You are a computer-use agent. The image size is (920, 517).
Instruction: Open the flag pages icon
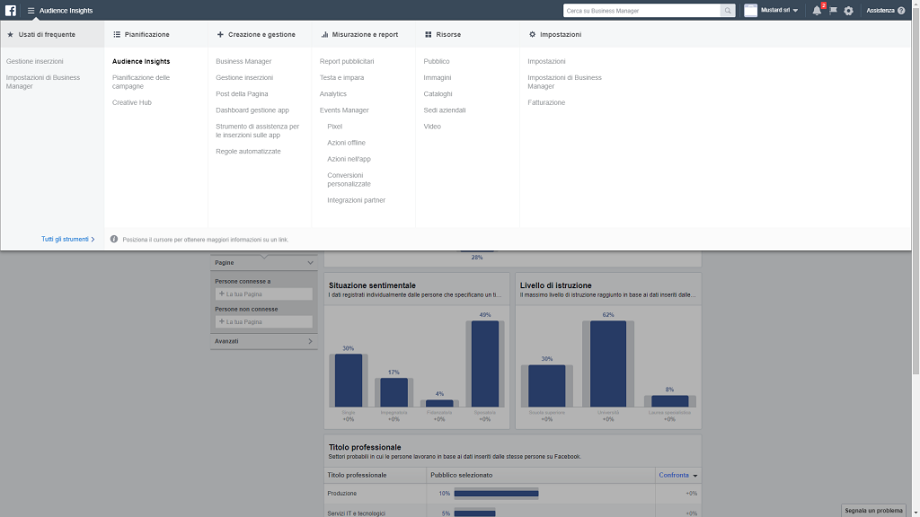[x=833, y=11]
